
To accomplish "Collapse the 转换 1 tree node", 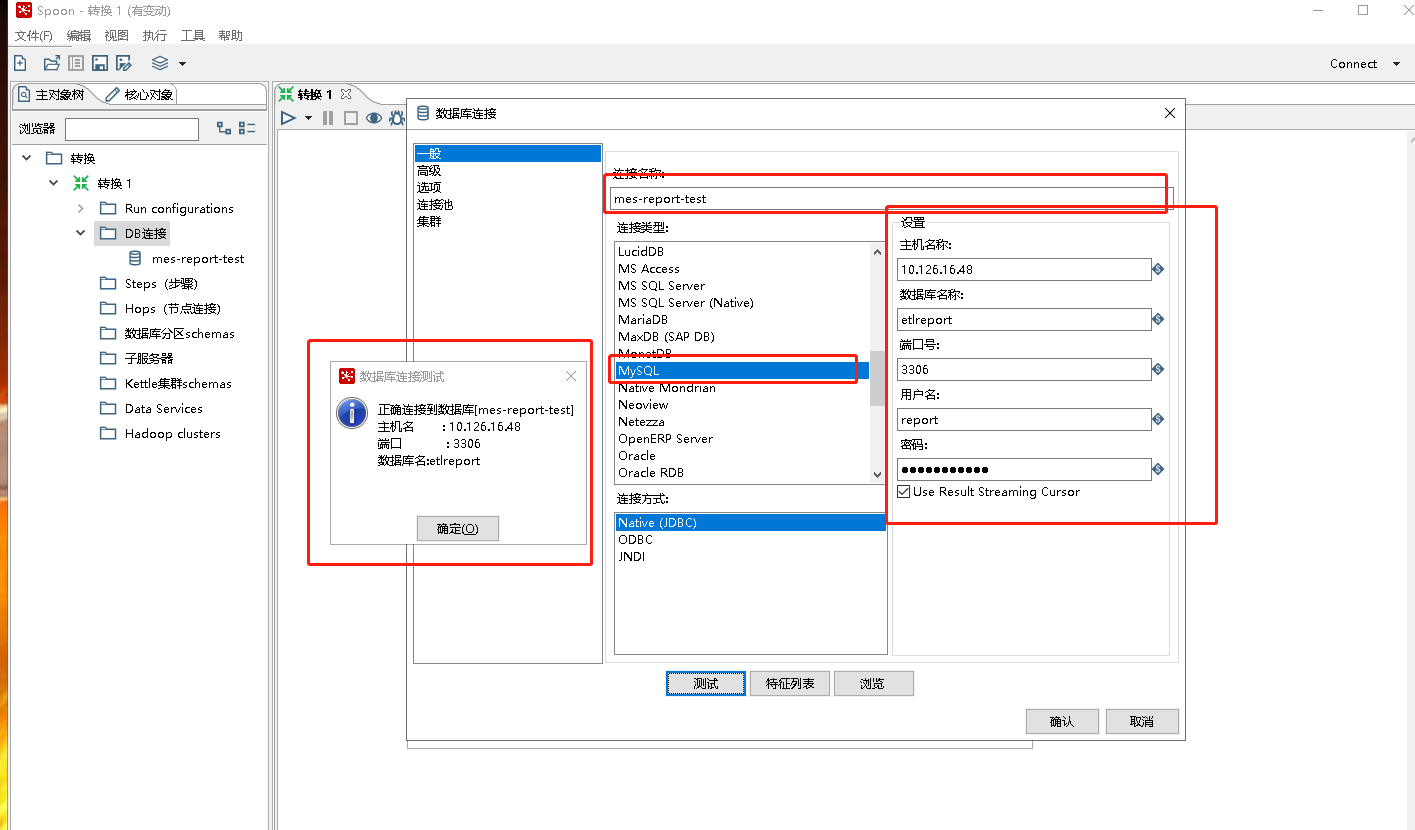I will tap(54, 183).
